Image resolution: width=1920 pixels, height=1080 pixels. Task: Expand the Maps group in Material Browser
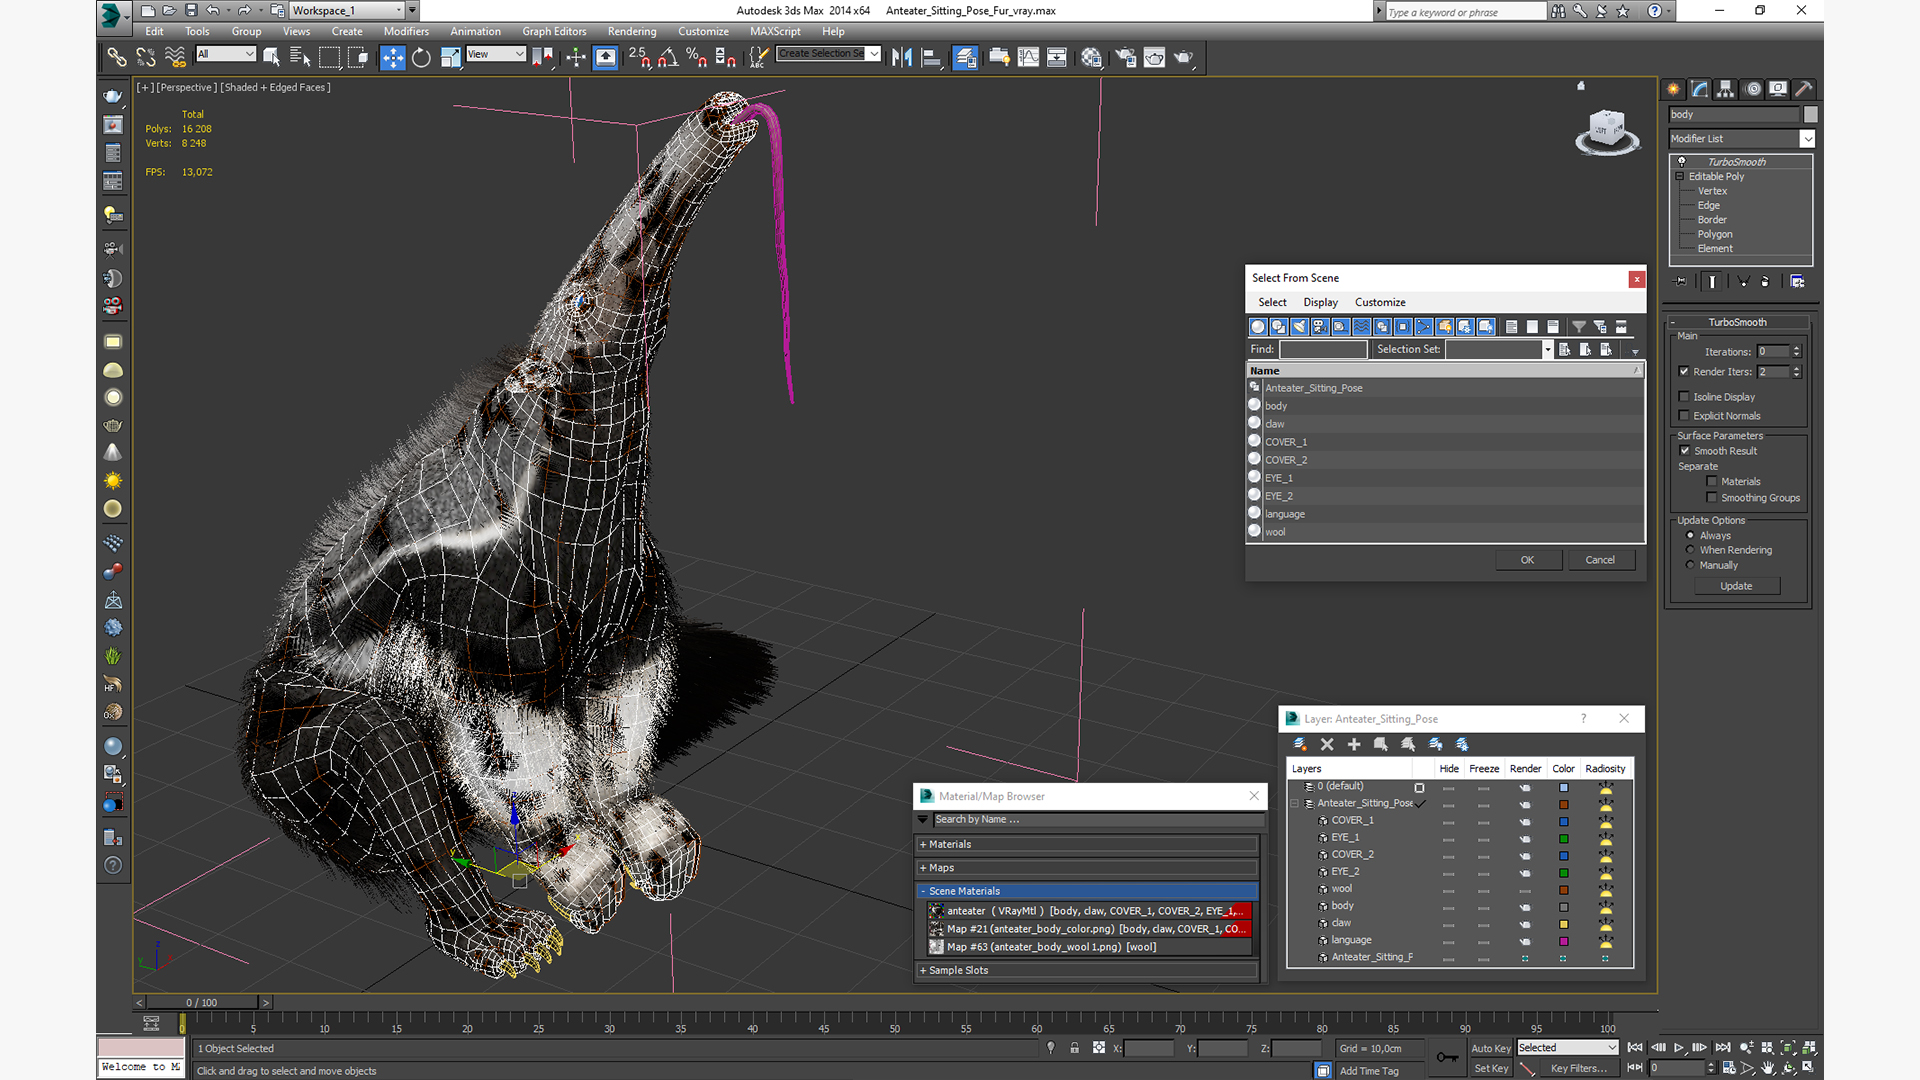[x=1086, y=869]
